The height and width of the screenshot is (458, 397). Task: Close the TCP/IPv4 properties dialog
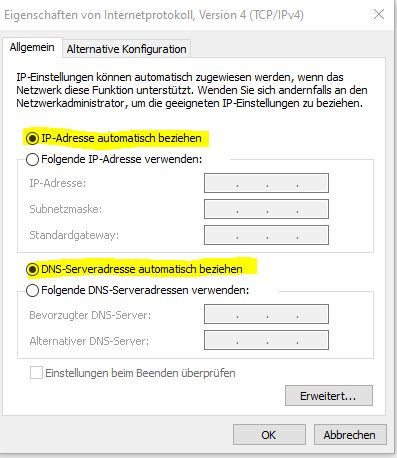(x=379, y=14)
